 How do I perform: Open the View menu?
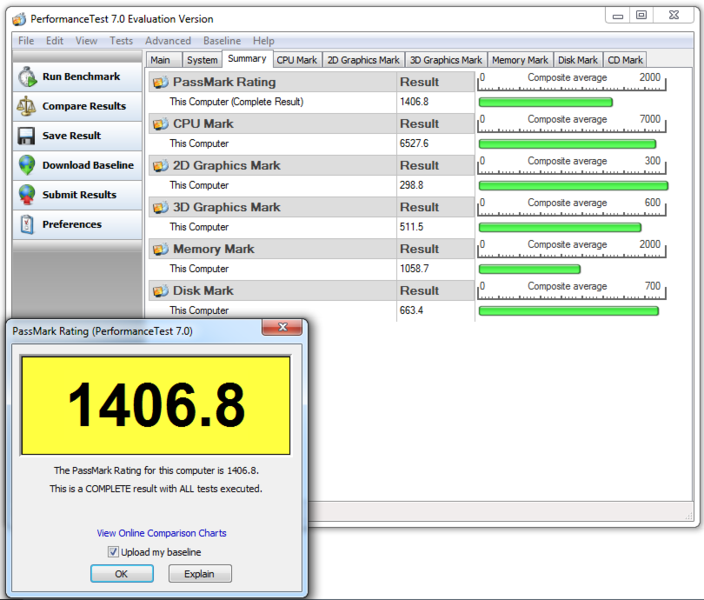pos(86,41)
